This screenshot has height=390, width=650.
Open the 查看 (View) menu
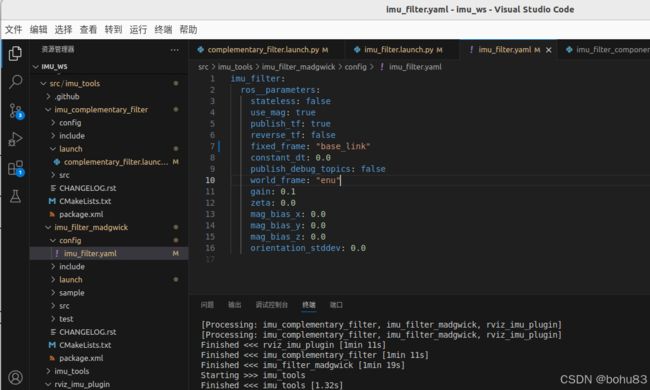(x=88, y=29)
